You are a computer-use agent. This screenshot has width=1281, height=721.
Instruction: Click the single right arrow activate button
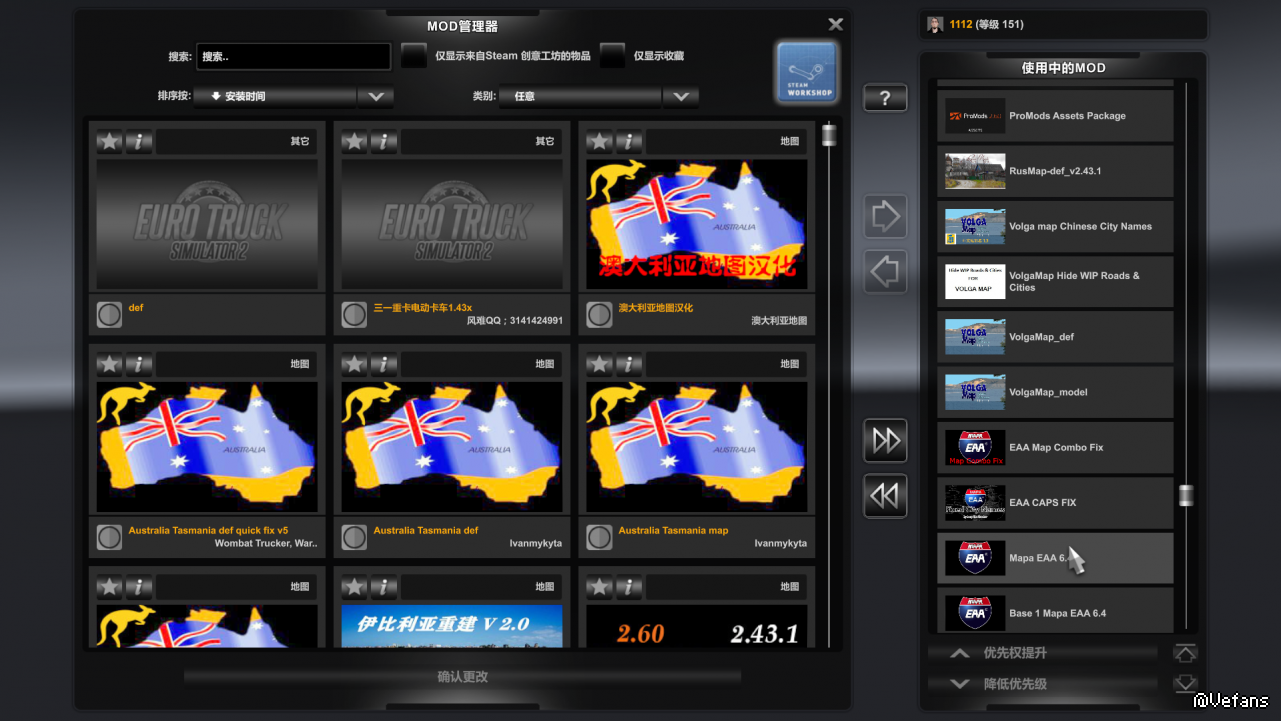885,216
